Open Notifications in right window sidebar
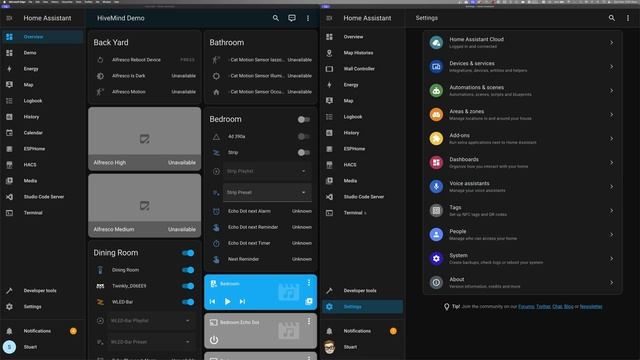The image size is (640, 360). 363,331
